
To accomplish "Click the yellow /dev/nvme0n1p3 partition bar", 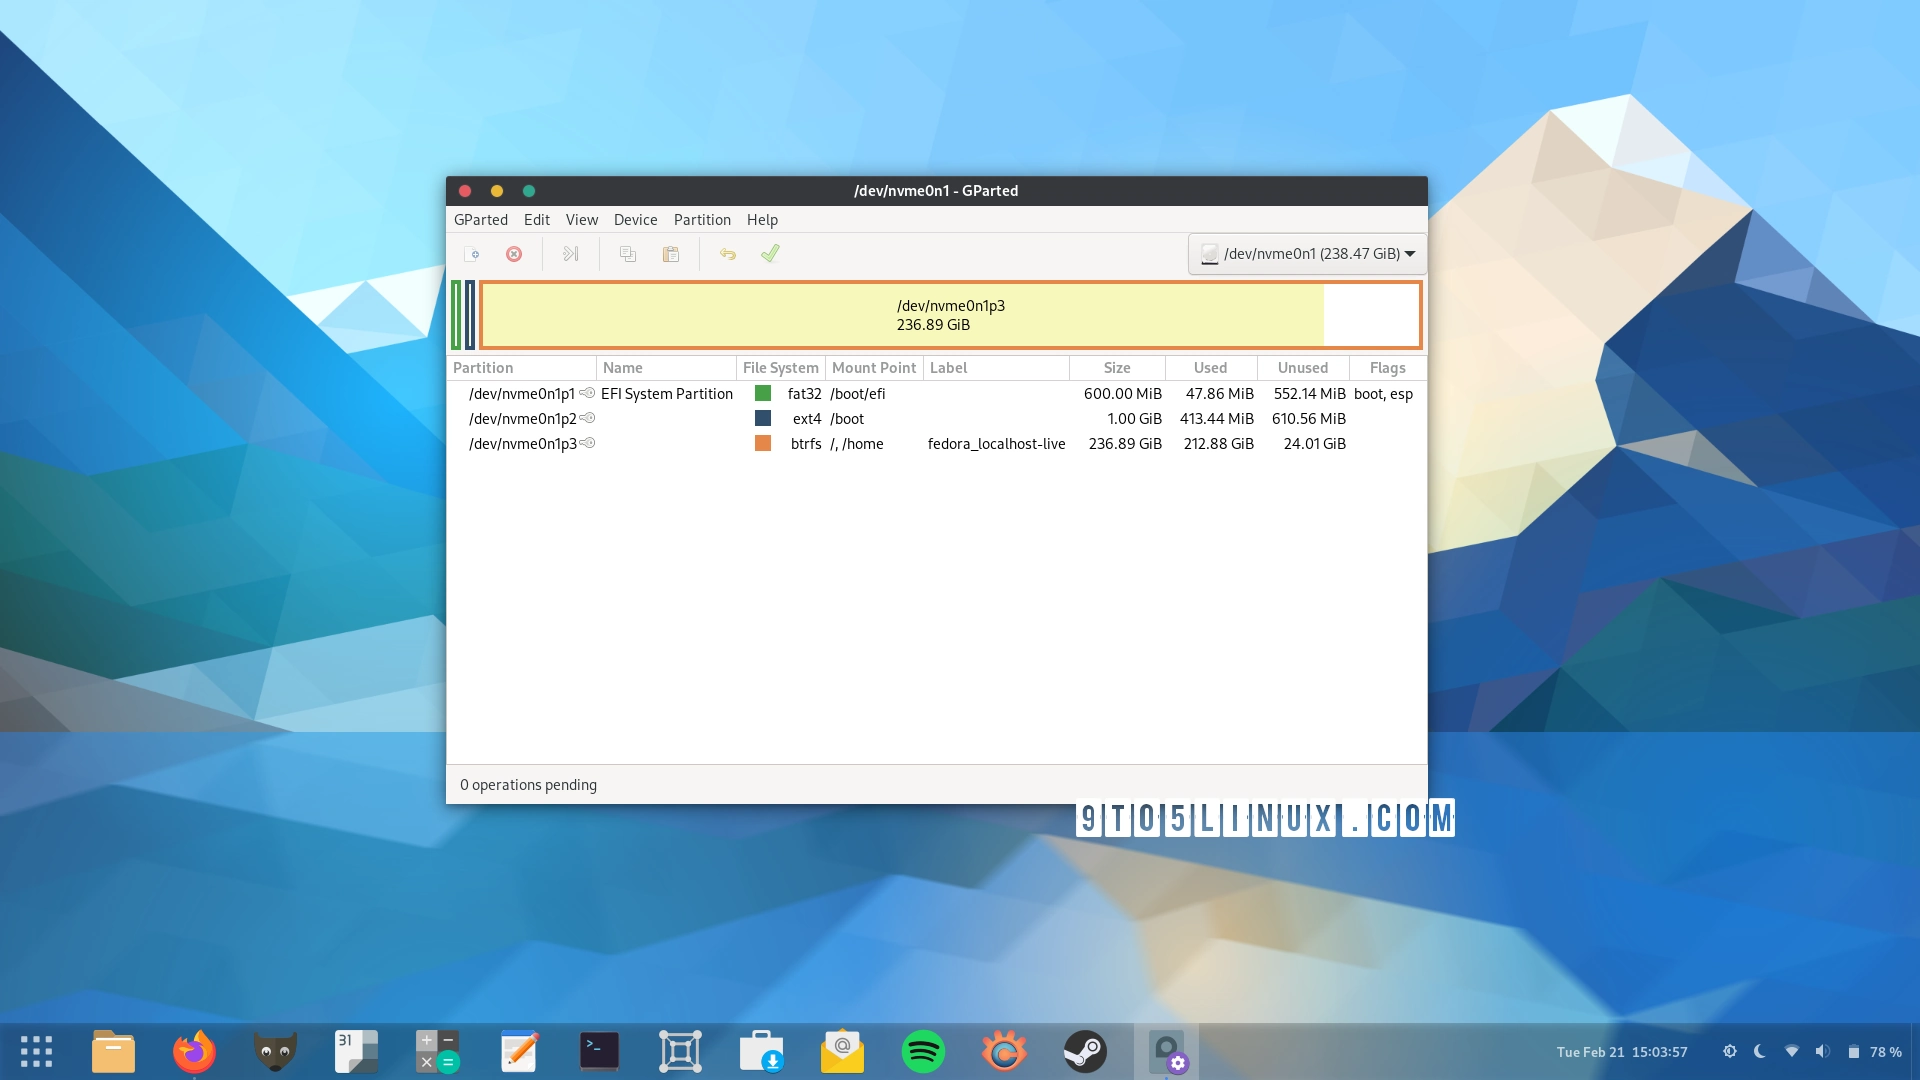I will click(900, 315).
